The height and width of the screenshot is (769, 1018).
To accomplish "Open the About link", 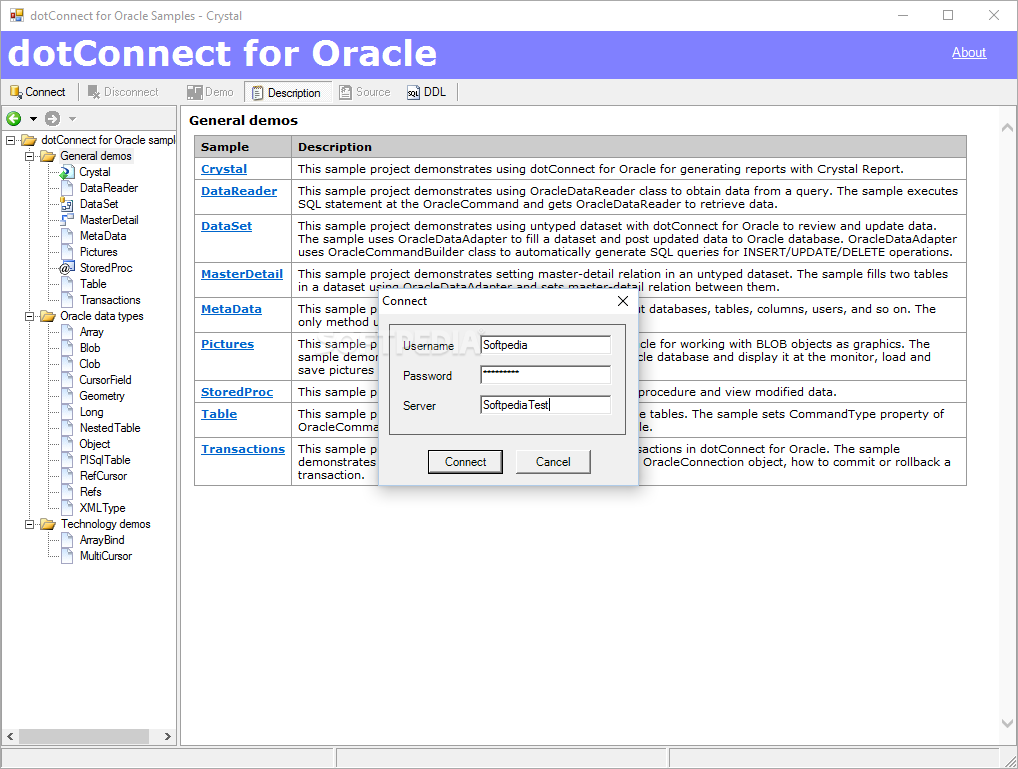I will (969, 53).
